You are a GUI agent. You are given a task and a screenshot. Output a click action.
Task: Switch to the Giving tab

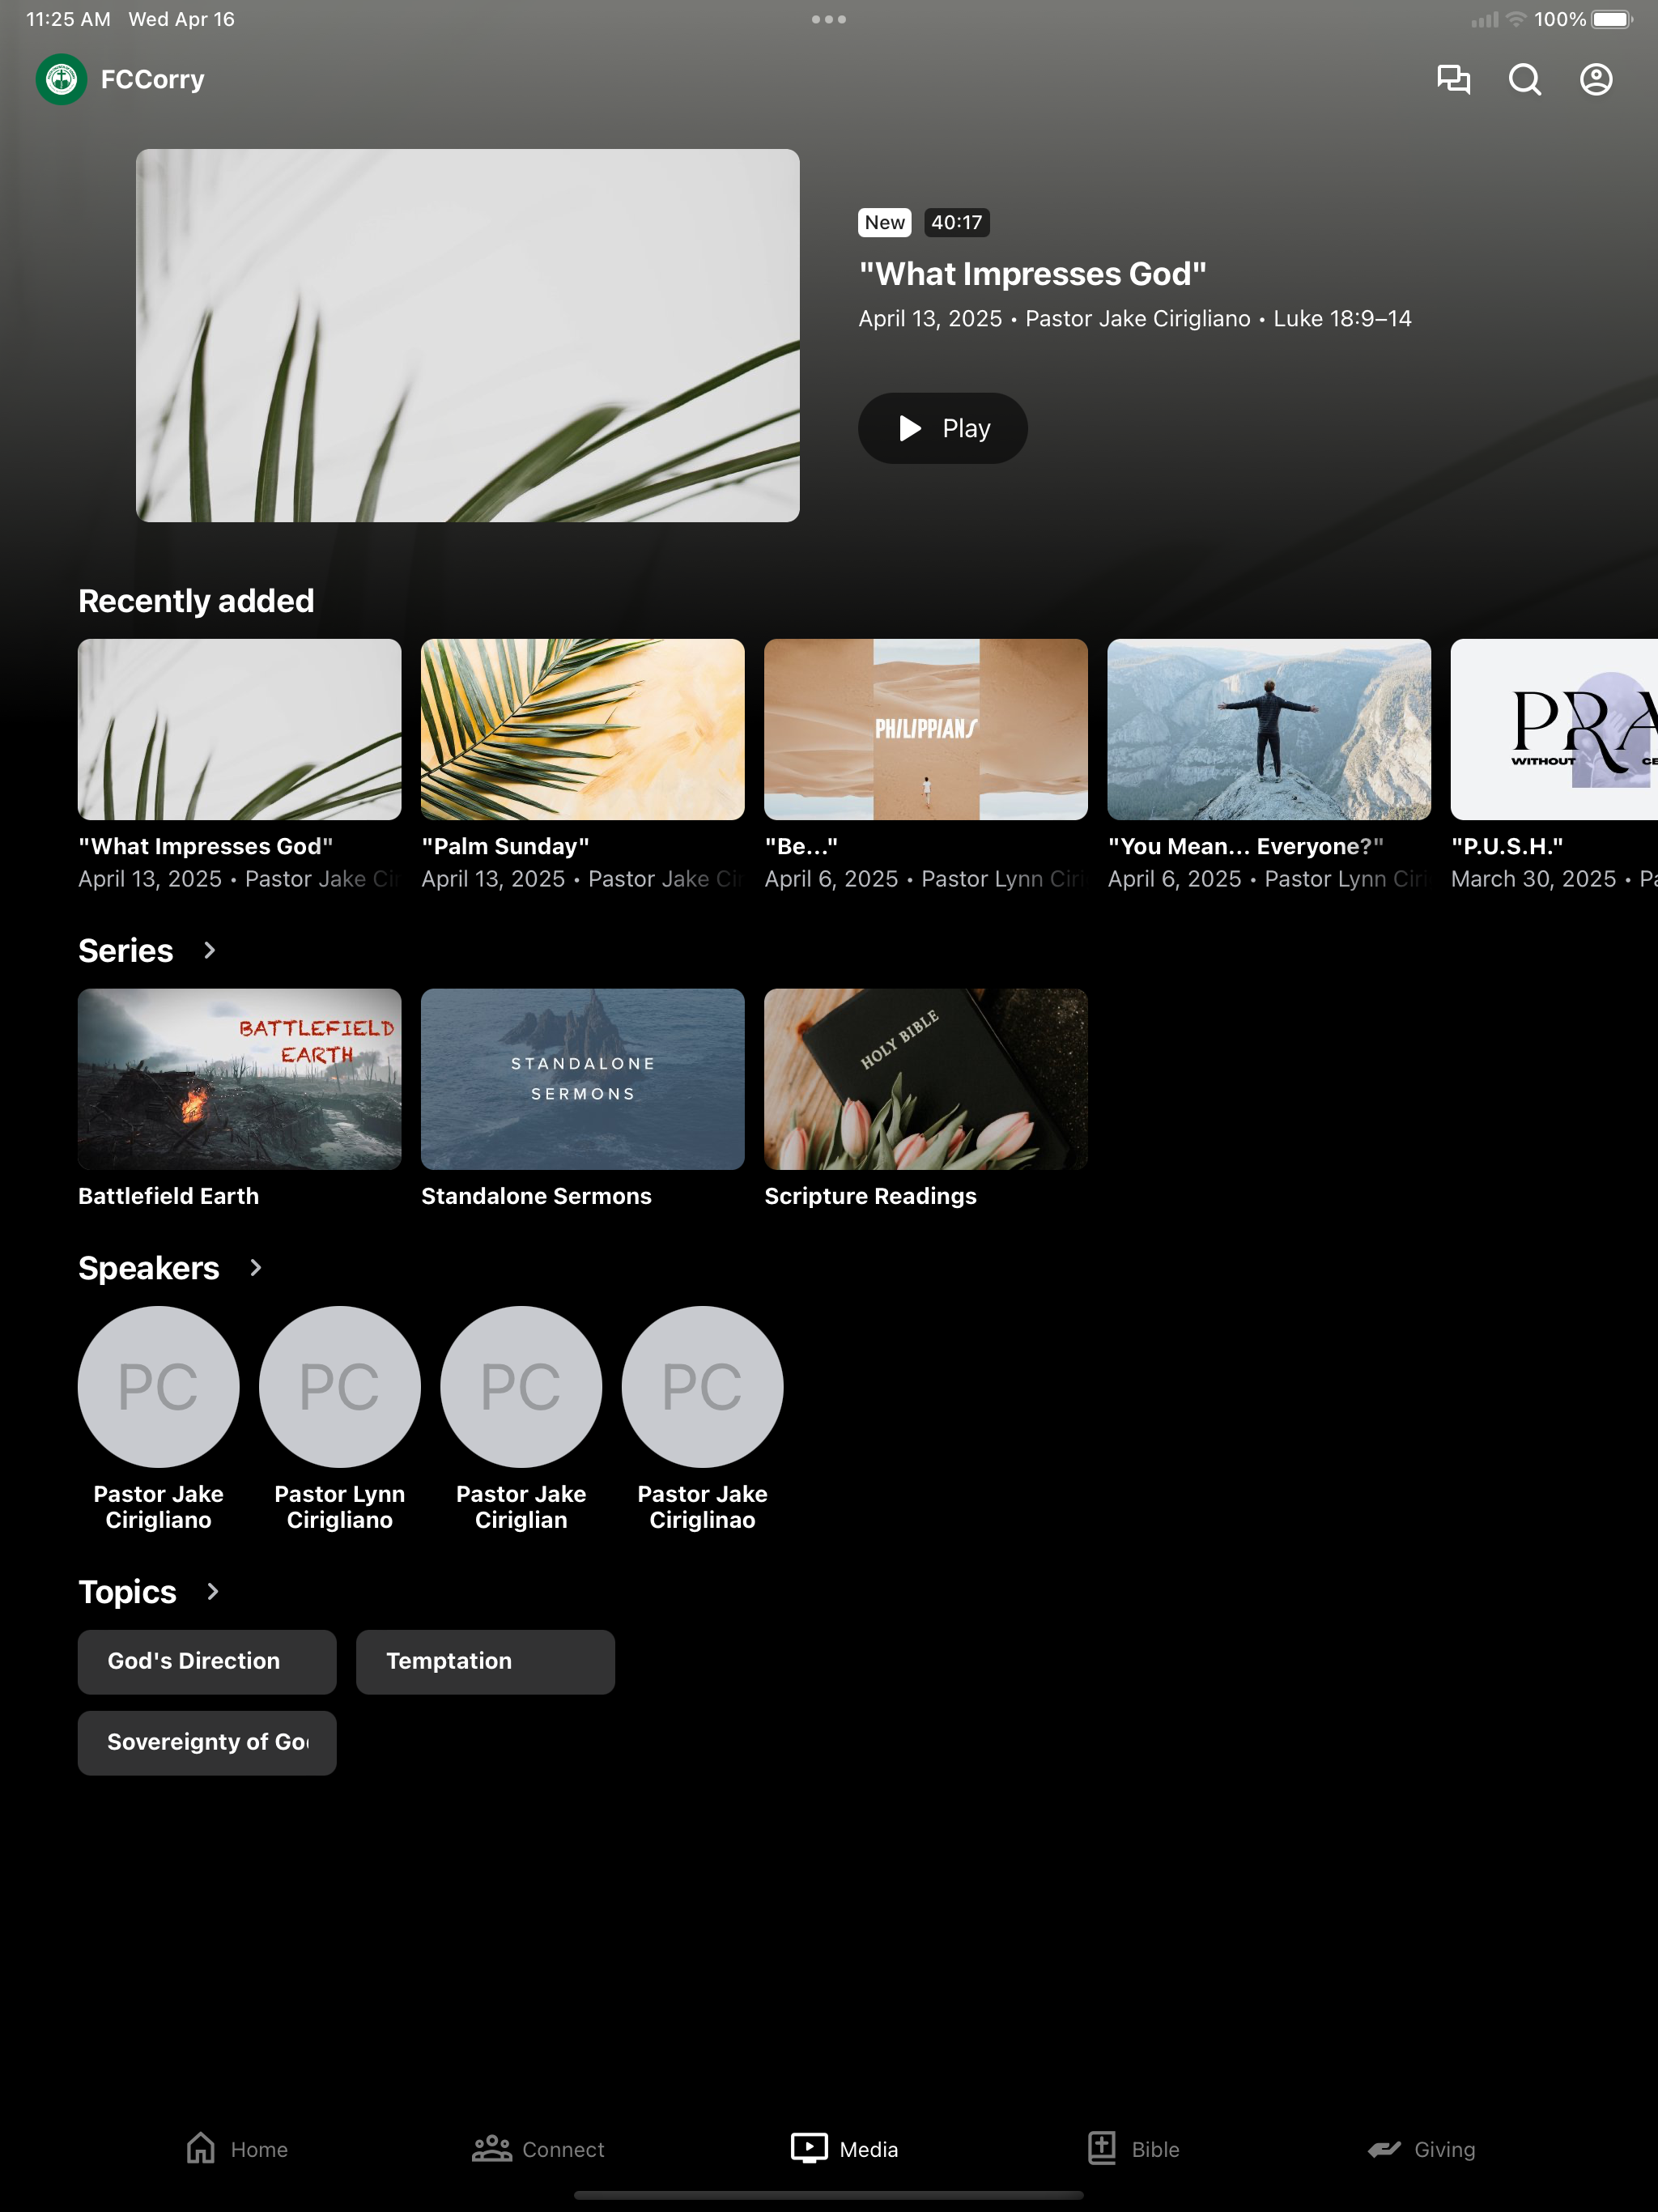point(1421,2149)
